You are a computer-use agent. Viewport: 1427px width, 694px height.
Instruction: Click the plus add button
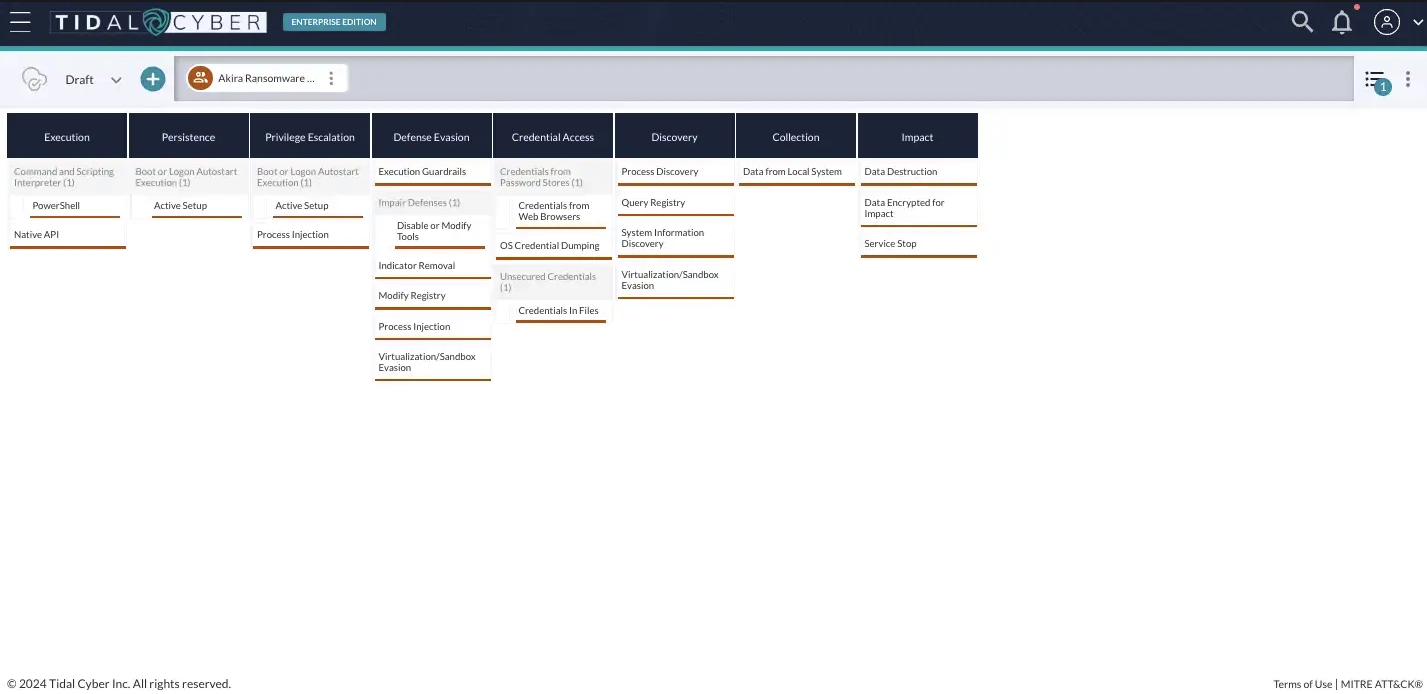coord(152,79)
